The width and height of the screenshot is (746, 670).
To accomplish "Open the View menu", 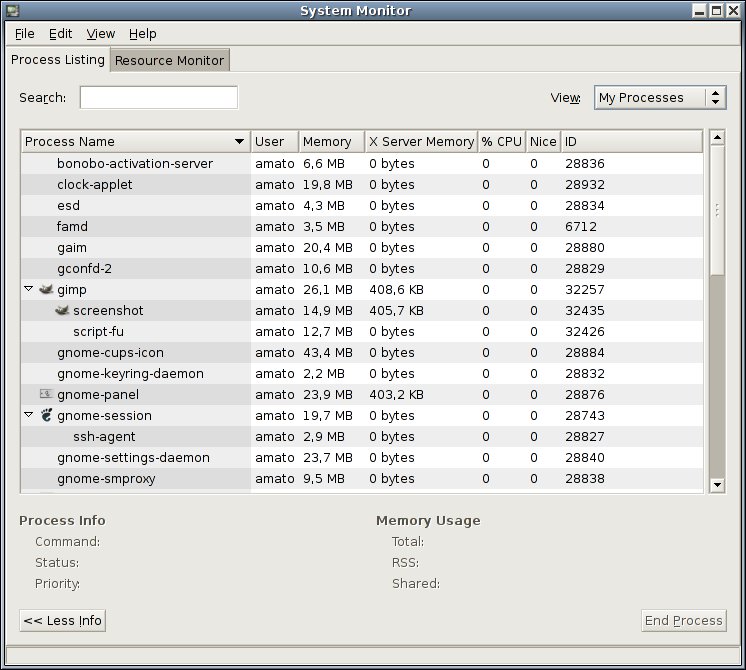I will click(100, 34).
